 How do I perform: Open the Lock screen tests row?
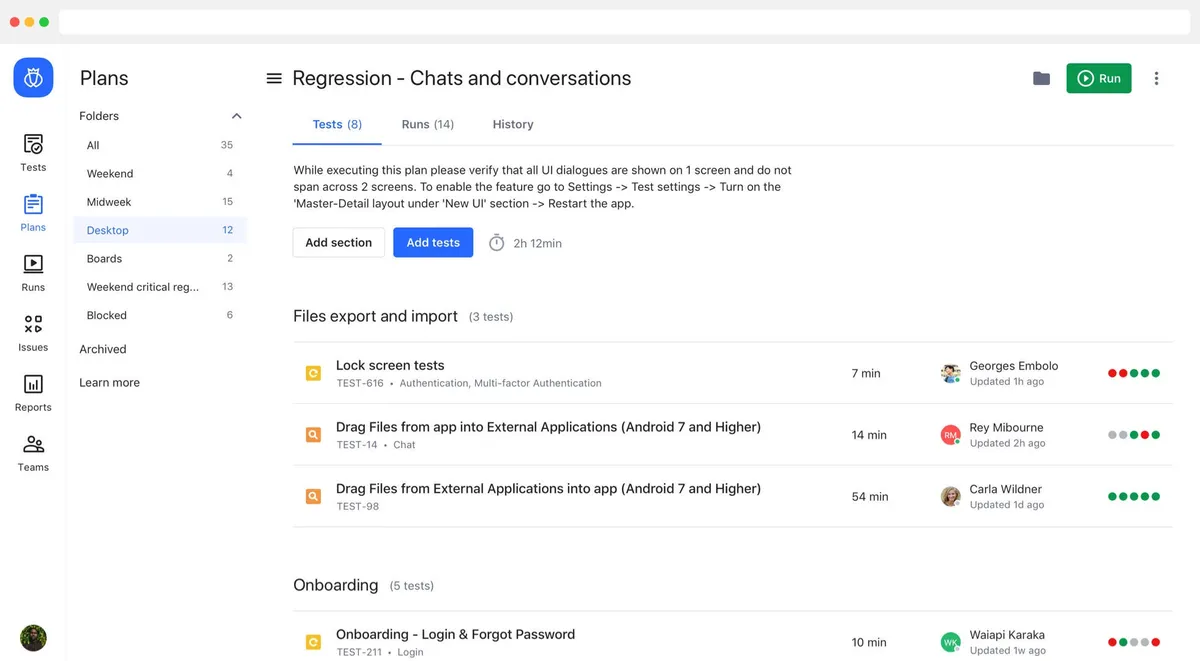coord(390,366)
